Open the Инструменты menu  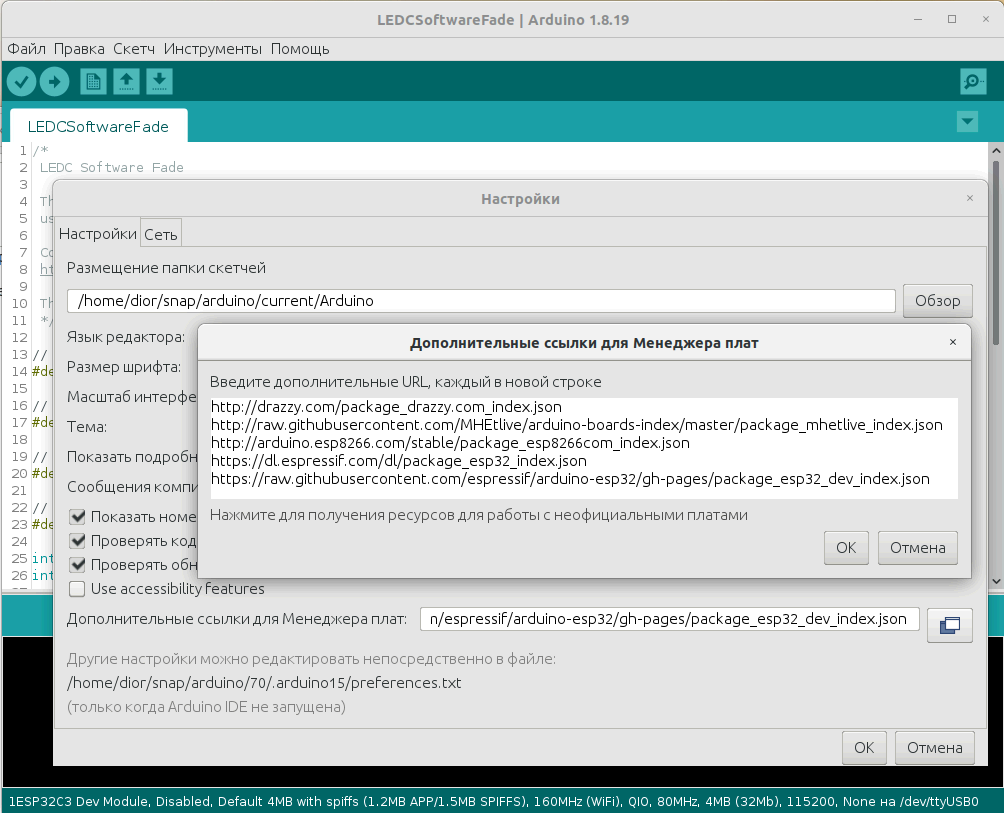click(x=213, y=49)
